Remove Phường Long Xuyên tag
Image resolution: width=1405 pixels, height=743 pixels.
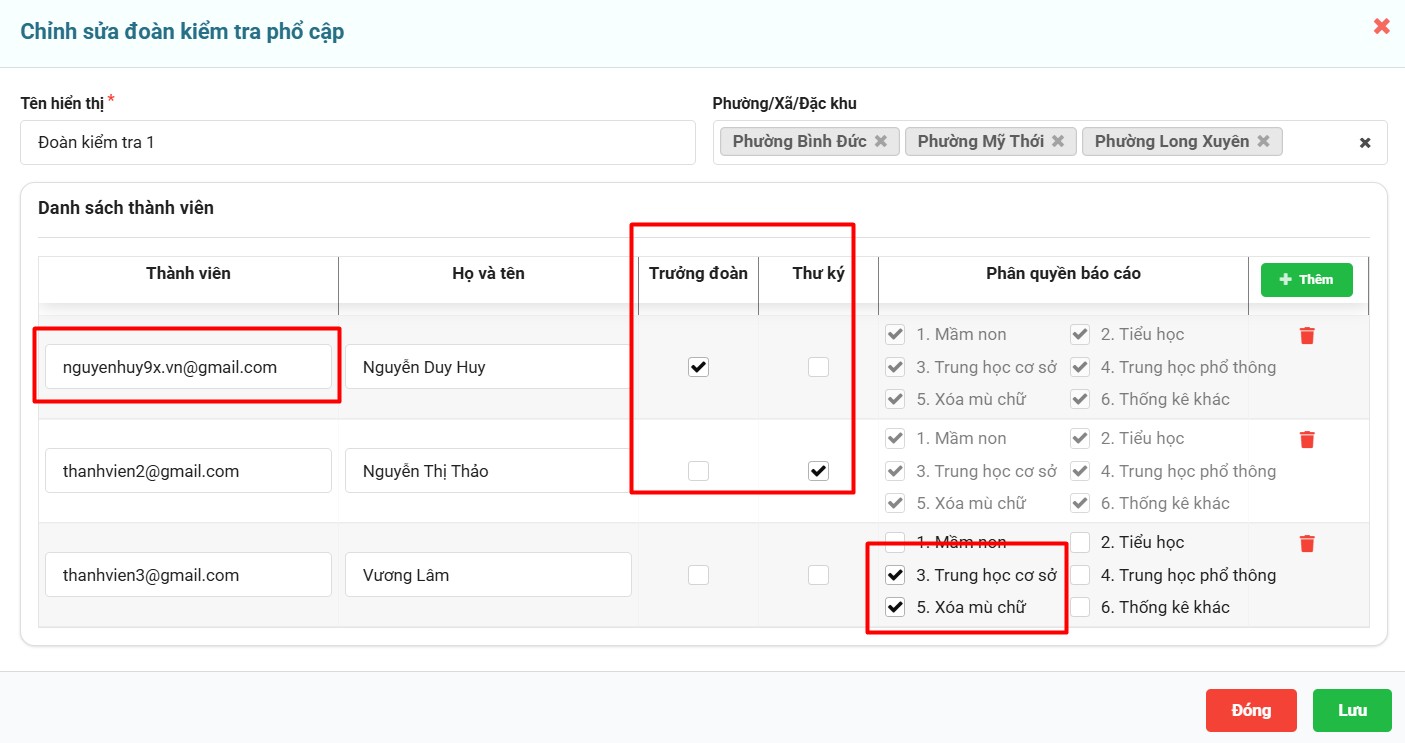pyautogui.click(x=1263, y=142)
